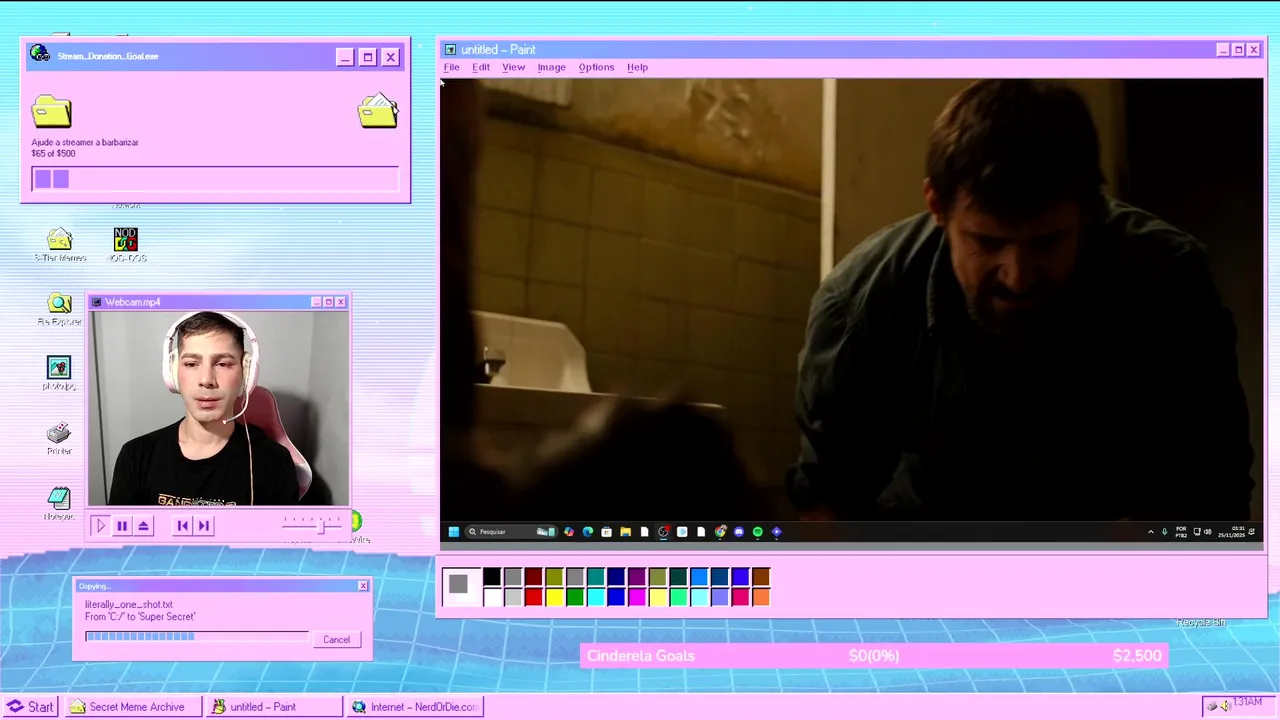
Task: Launch the NOD-DOS desktop icon
Action: click(x=125, y=244)
